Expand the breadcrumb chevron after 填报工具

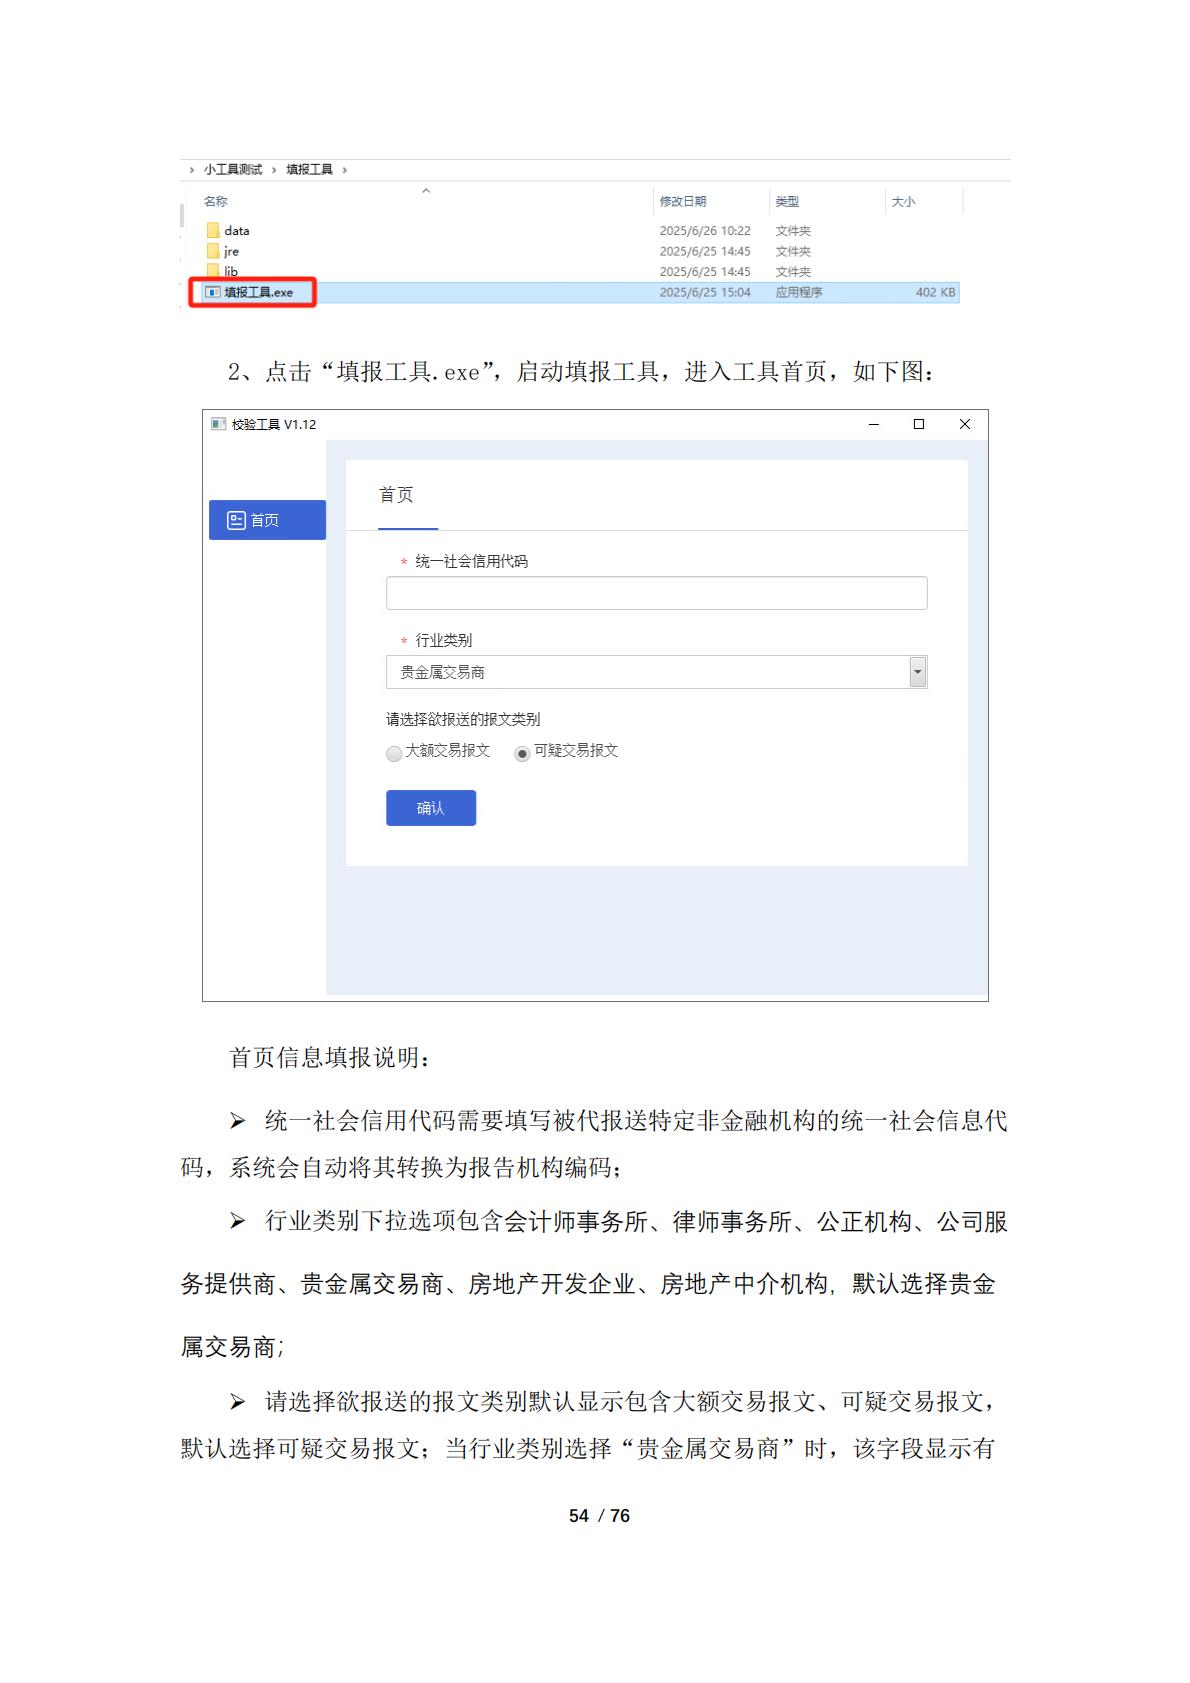tap(345, 170)
